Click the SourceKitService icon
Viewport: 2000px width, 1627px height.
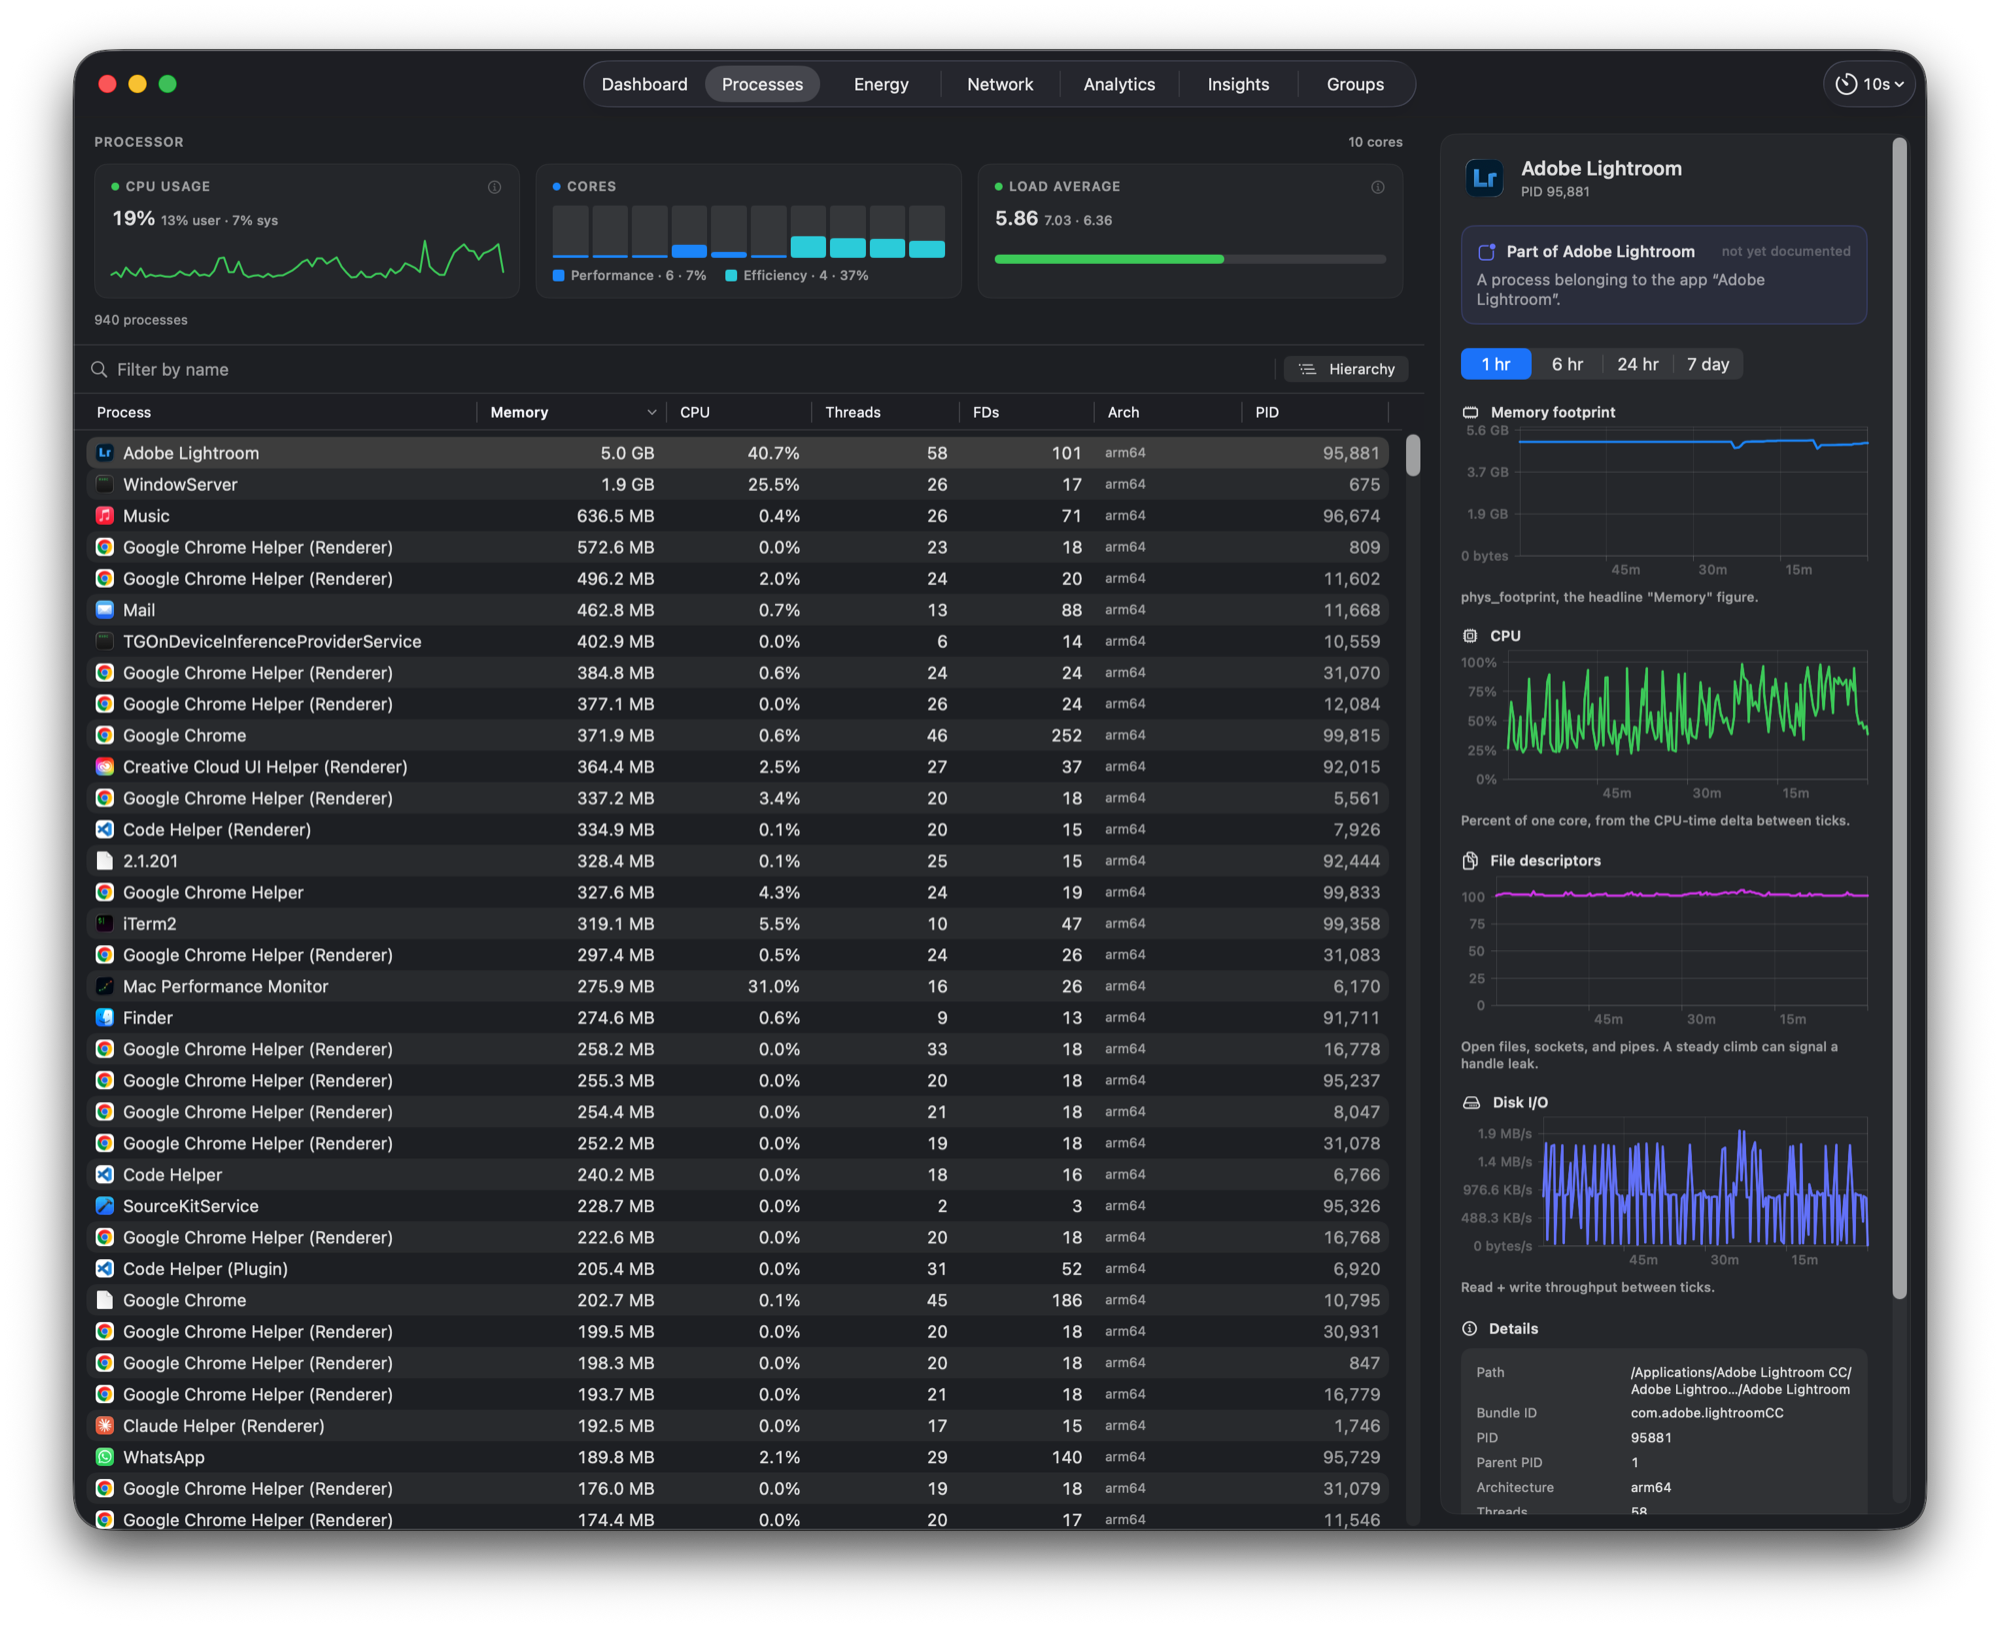click(104, 1206)
